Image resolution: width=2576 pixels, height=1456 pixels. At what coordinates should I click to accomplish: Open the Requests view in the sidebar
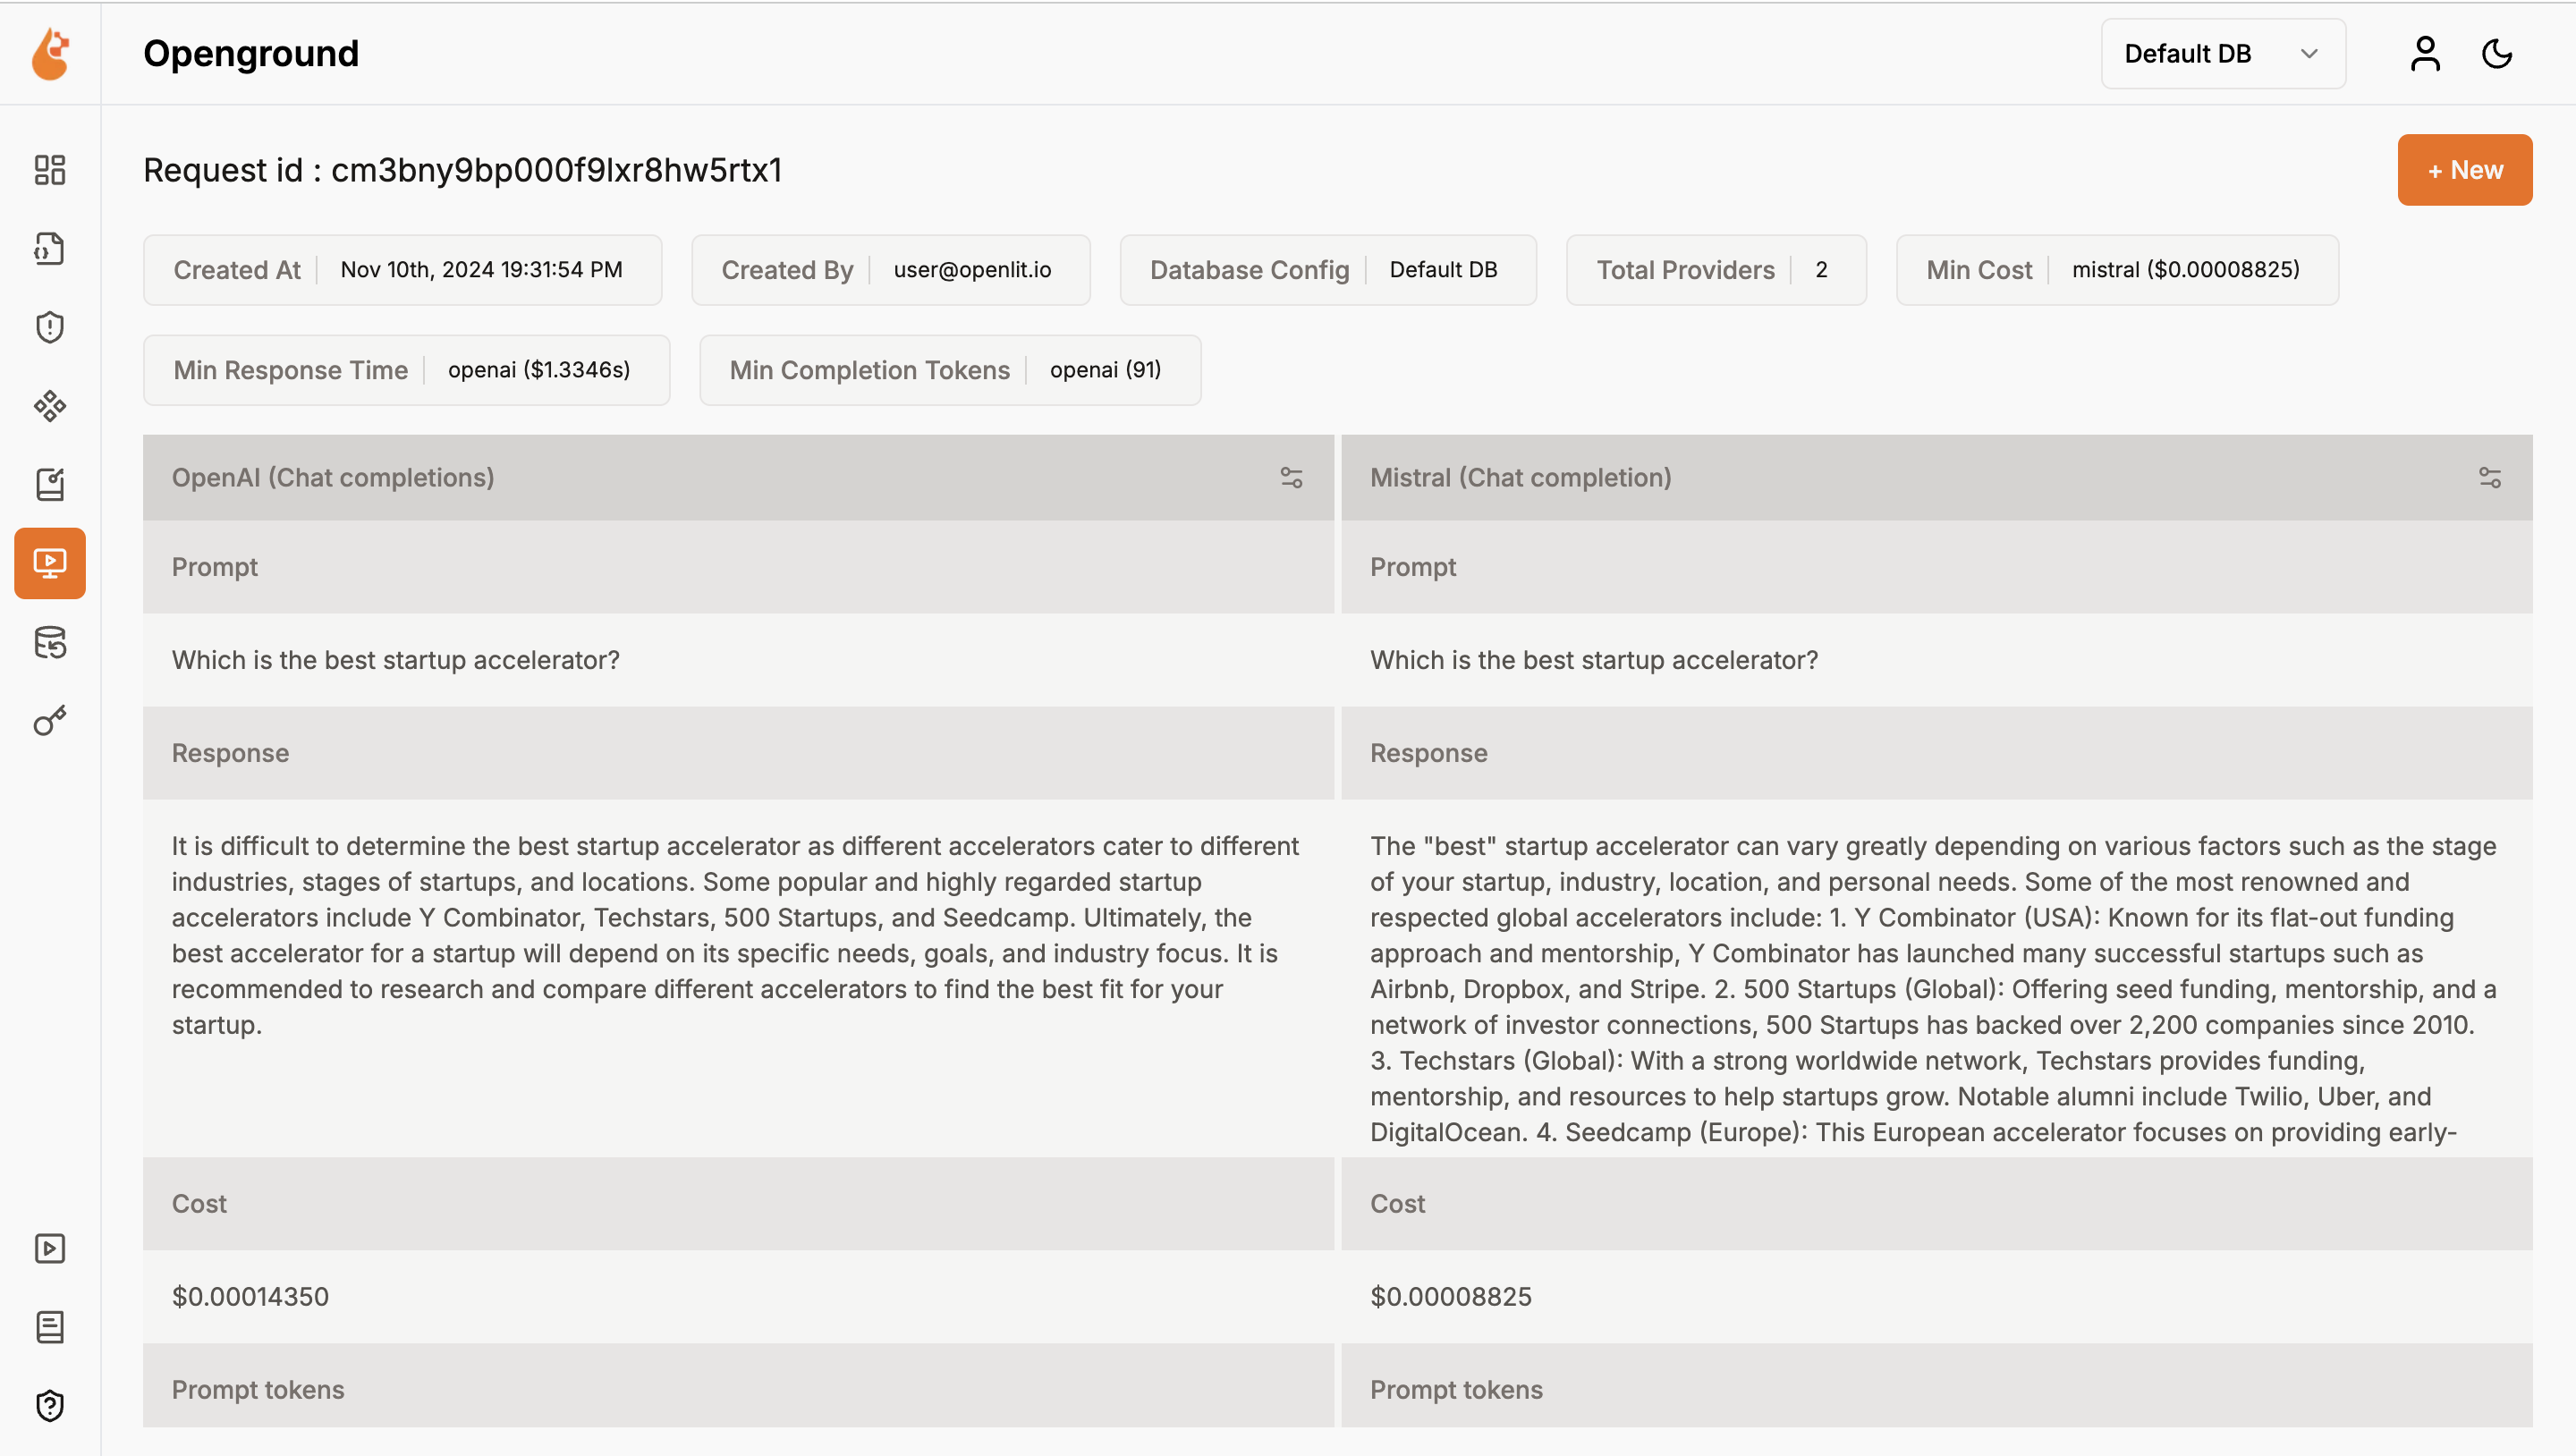click(49, 248)
